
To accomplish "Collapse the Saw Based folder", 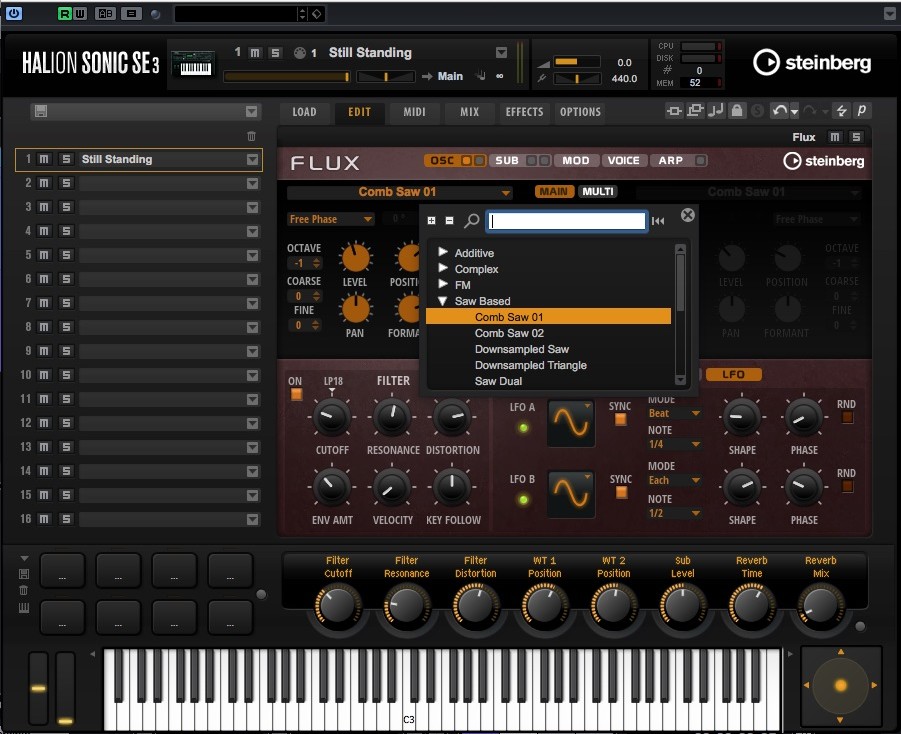I will 443,301.
